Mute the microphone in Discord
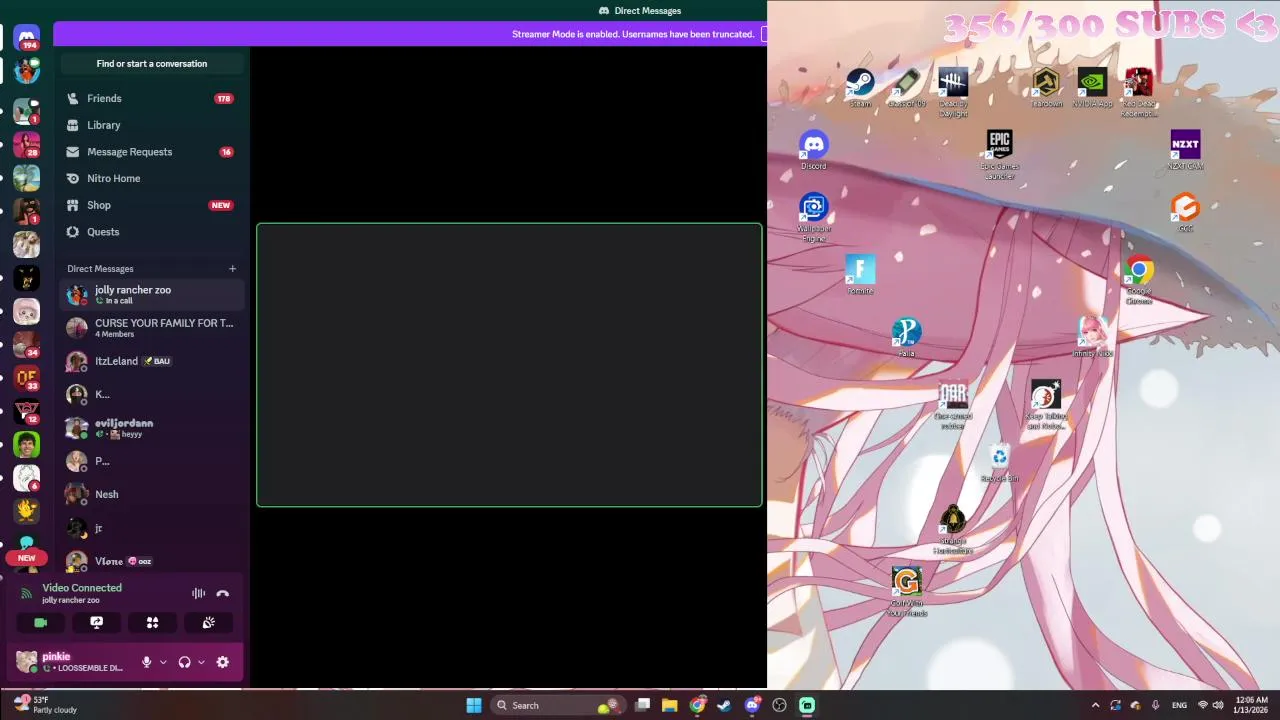Viewport: 1280px width, 720px height. 147,662
